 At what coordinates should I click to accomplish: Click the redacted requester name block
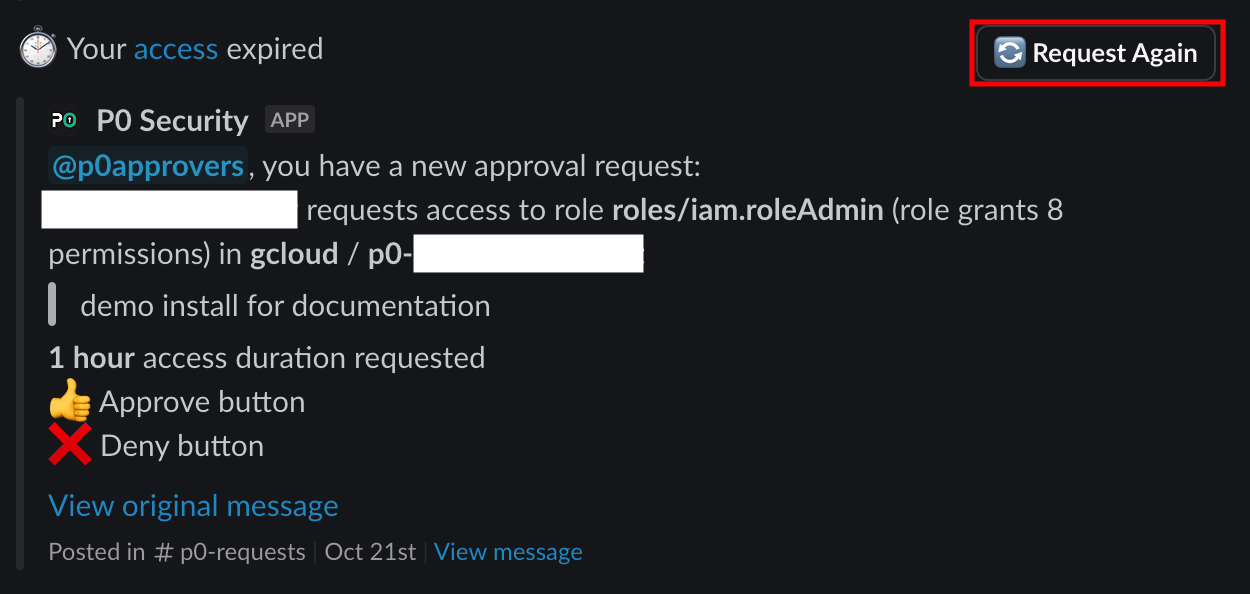(170, 211)
